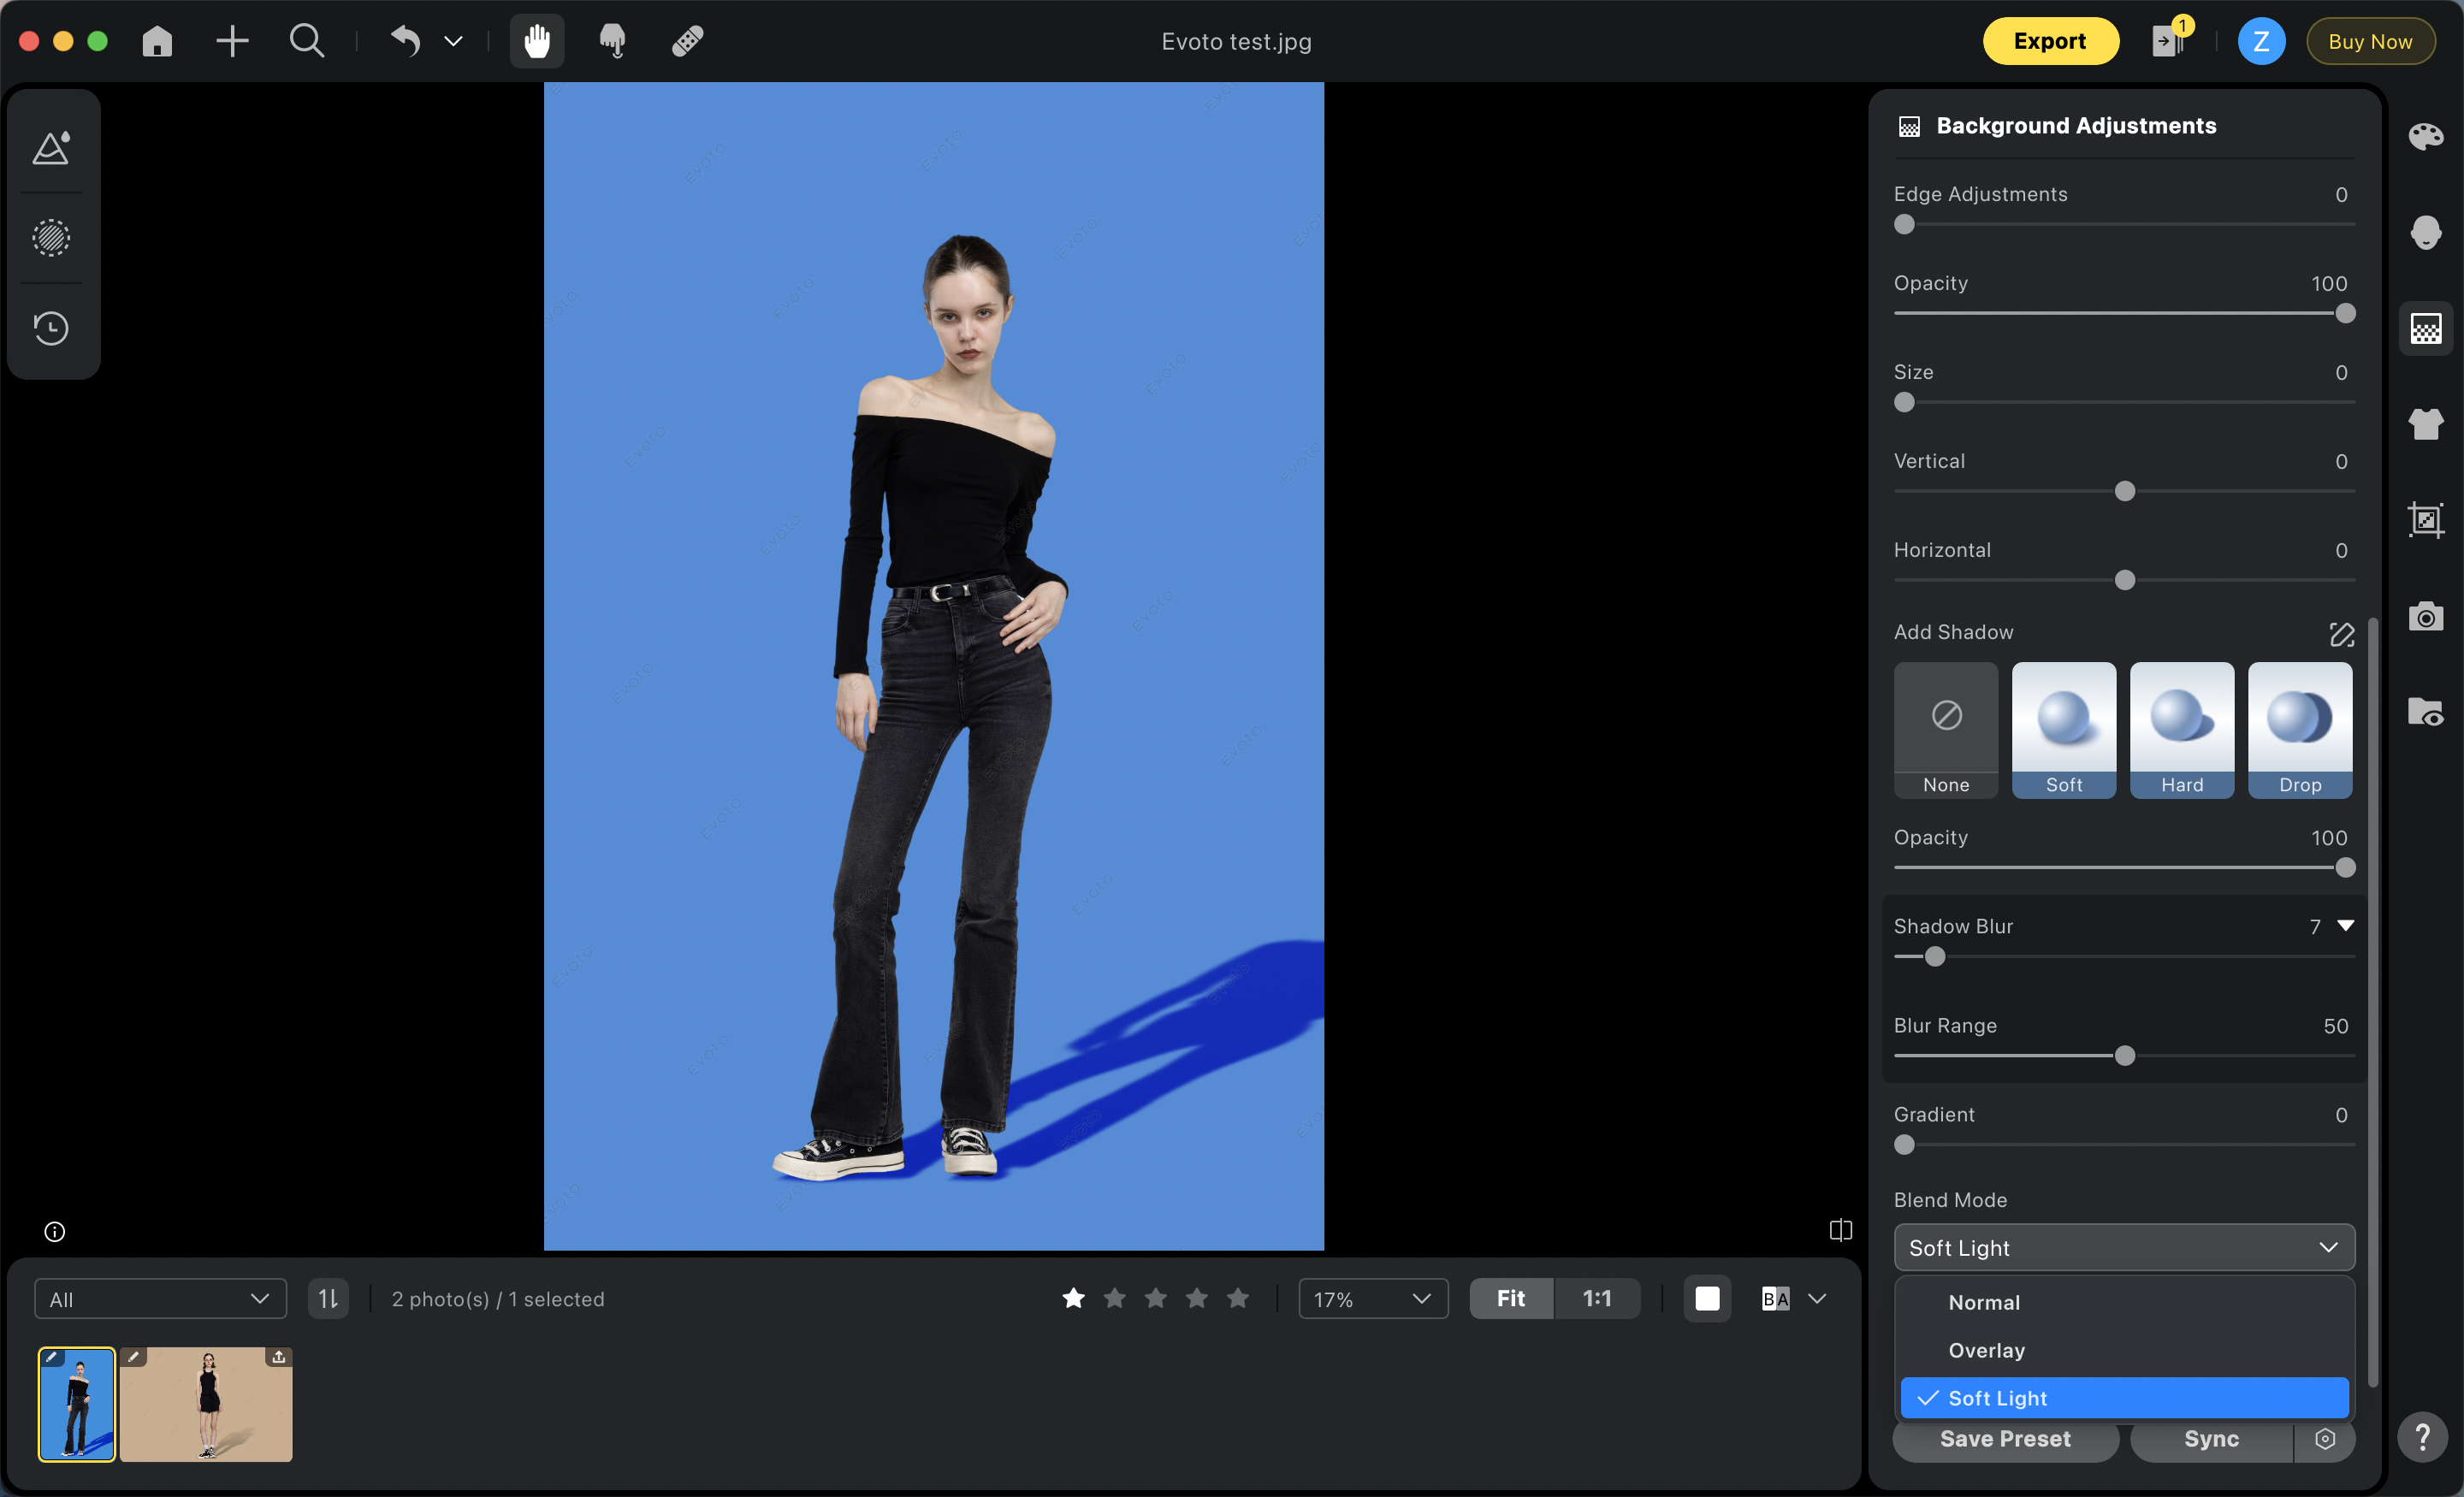
Task: Click the Blur Range slider handle
Action: [x=2125, y=1056]
